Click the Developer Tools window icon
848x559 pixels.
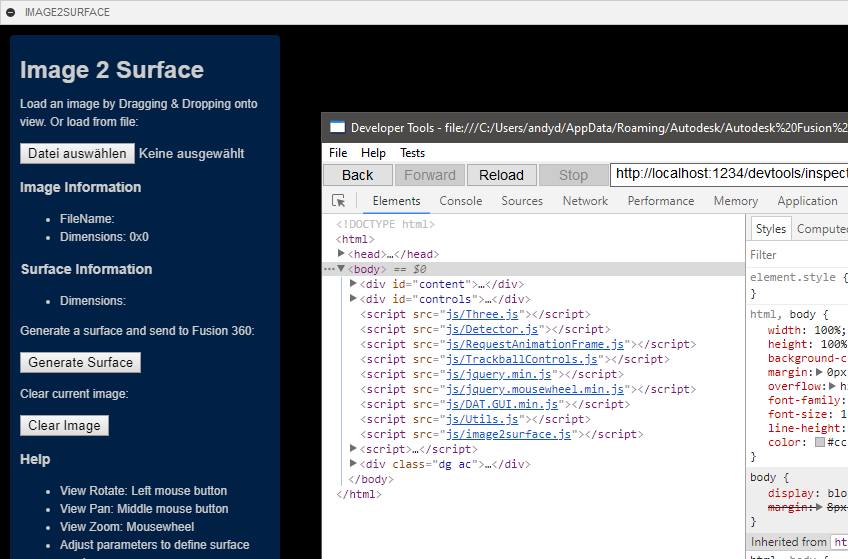click(x=337, y=127)
